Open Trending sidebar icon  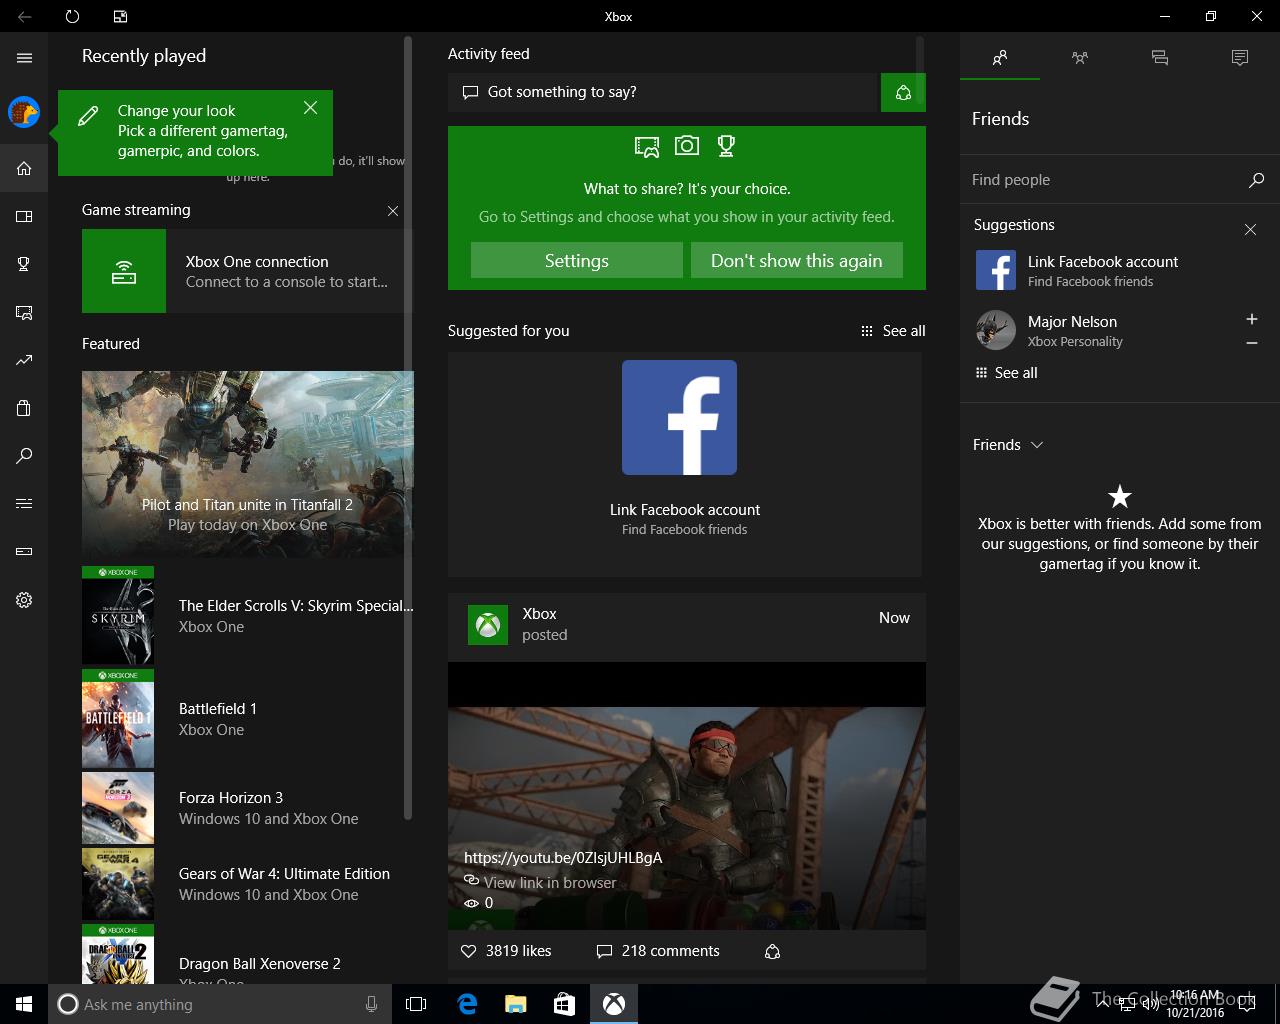point(24,360)
